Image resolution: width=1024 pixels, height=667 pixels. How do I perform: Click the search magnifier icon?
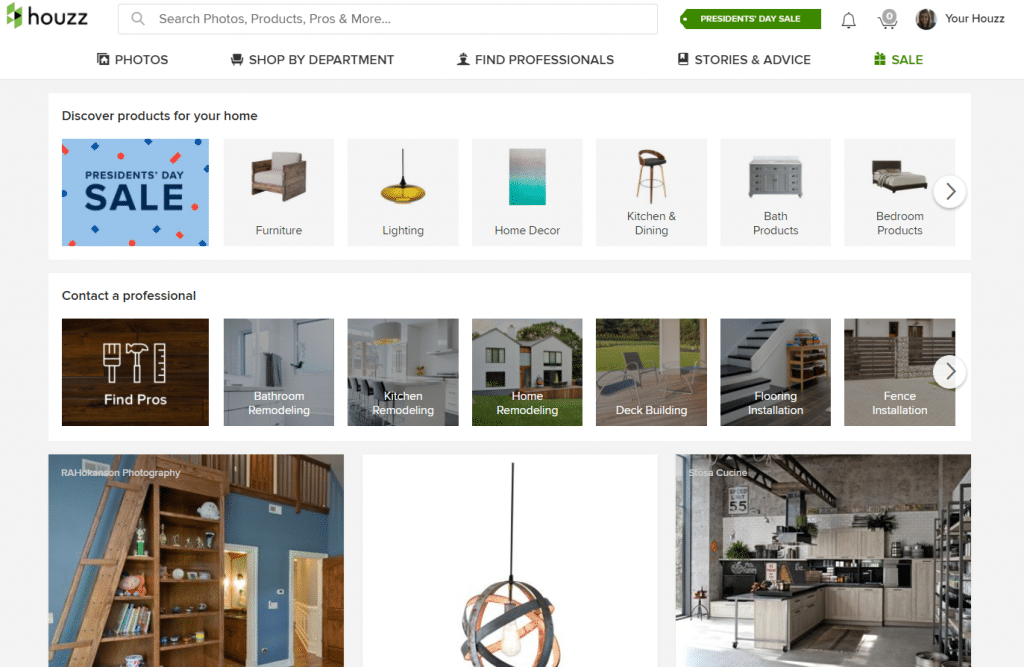pyautogui.click(x=138, y=19)
